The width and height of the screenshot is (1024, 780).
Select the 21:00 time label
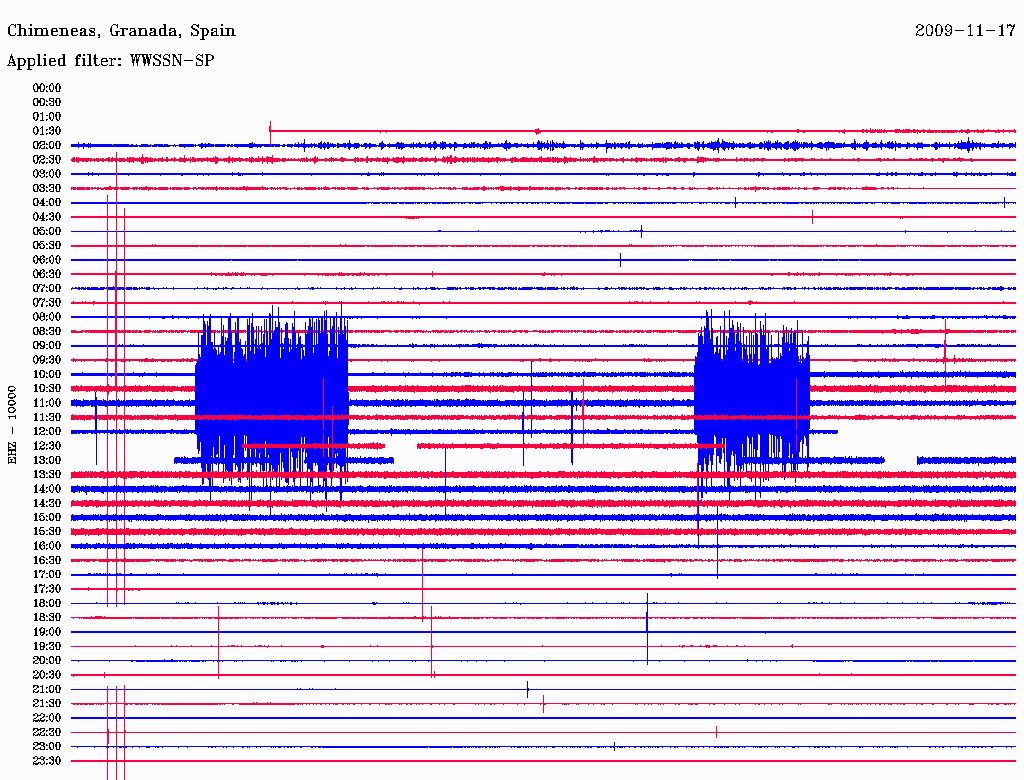[x=47, y=689]
